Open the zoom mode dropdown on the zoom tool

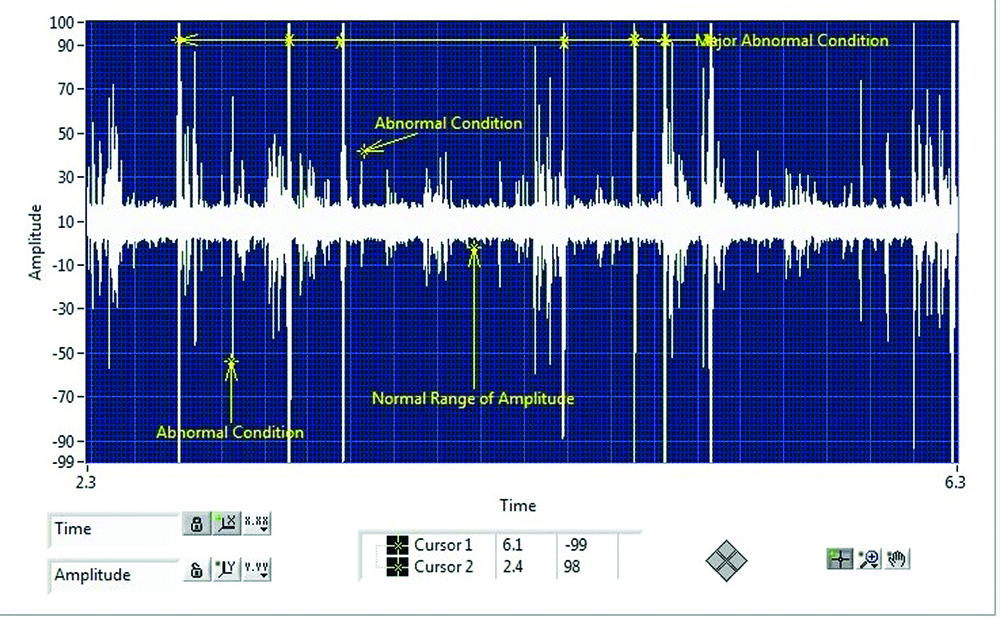click(x=874, y=566)
